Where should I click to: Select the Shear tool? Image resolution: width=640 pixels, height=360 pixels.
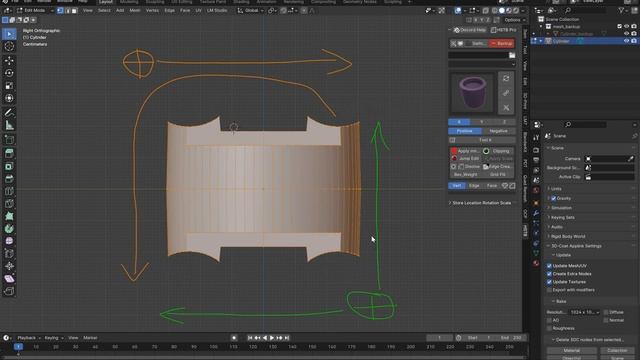(x=9, y=279)
